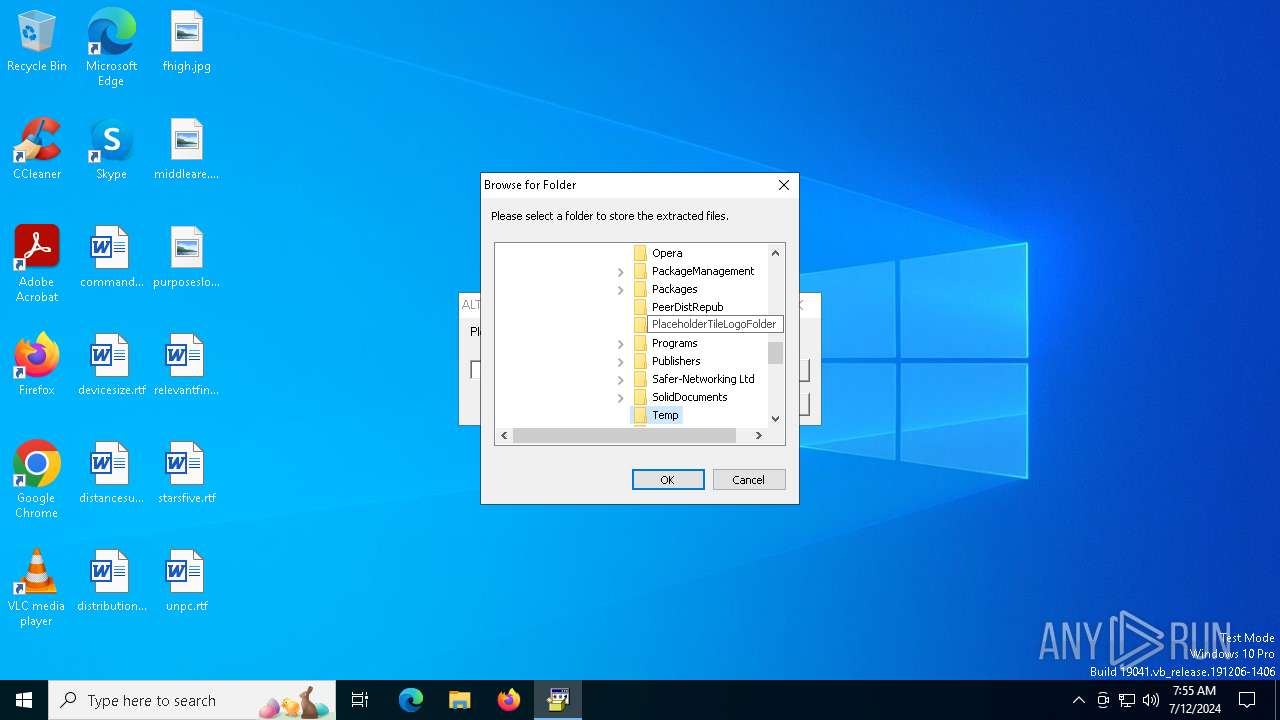Select the PlaceholderTileLogoFolder entry

(714, 324)
